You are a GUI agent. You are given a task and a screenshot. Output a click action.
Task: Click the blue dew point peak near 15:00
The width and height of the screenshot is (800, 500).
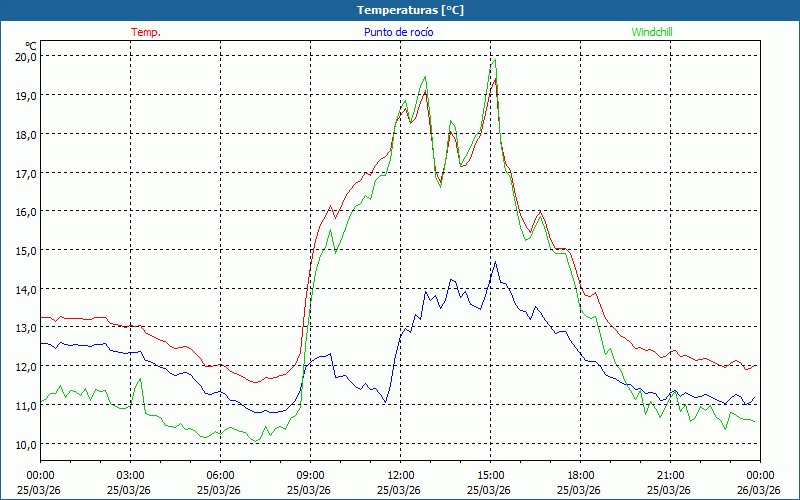[495, 263]
